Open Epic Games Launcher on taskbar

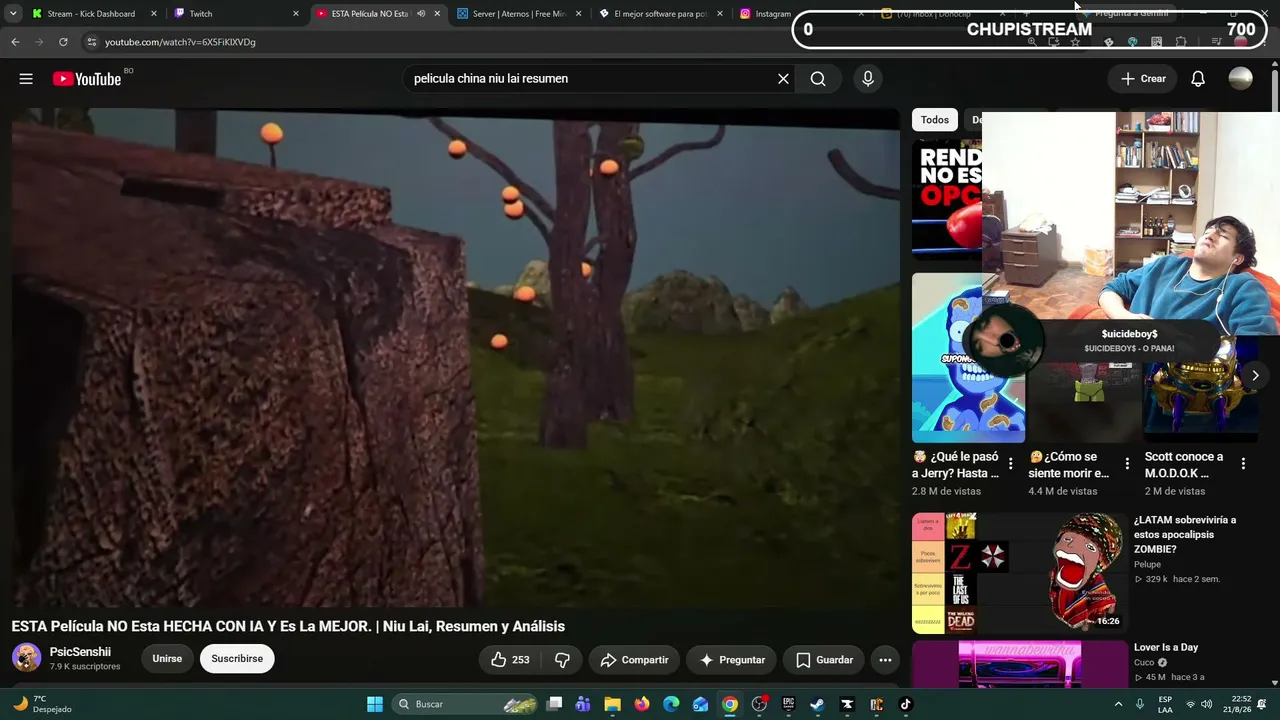coord(788,704)
